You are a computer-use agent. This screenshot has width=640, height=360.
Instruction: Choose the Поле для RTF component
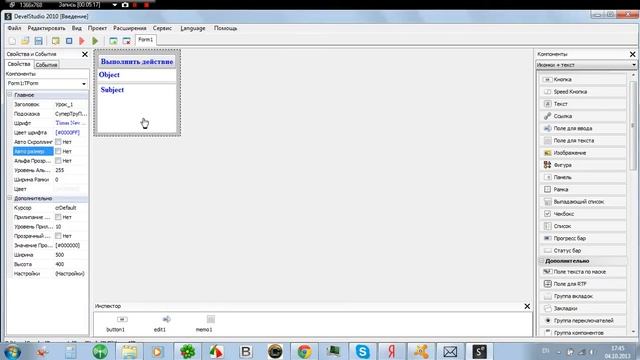[583, 284]
